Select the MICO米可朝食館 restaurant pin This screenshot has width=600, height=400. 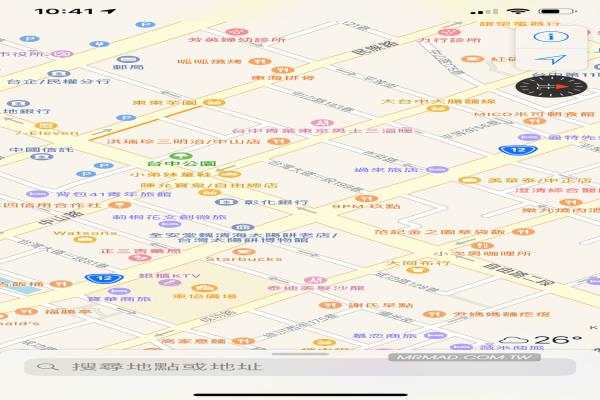[535, 121]
